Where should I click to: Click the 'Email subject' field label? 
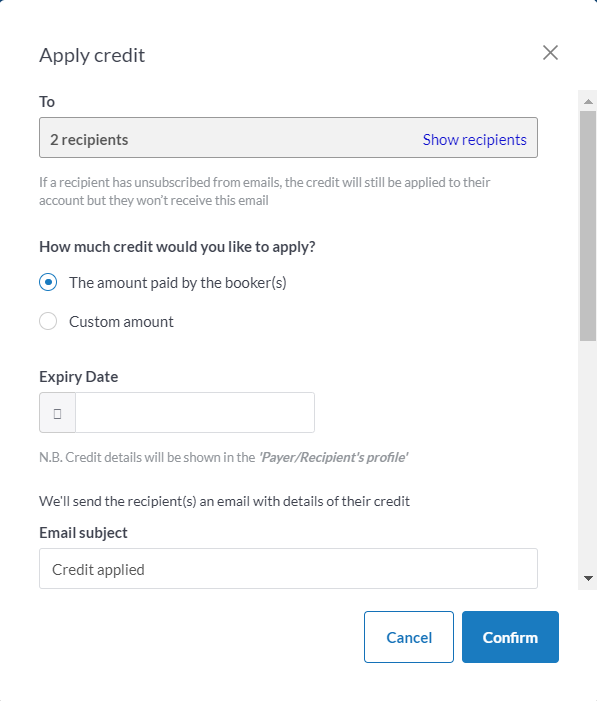(83, 533)
